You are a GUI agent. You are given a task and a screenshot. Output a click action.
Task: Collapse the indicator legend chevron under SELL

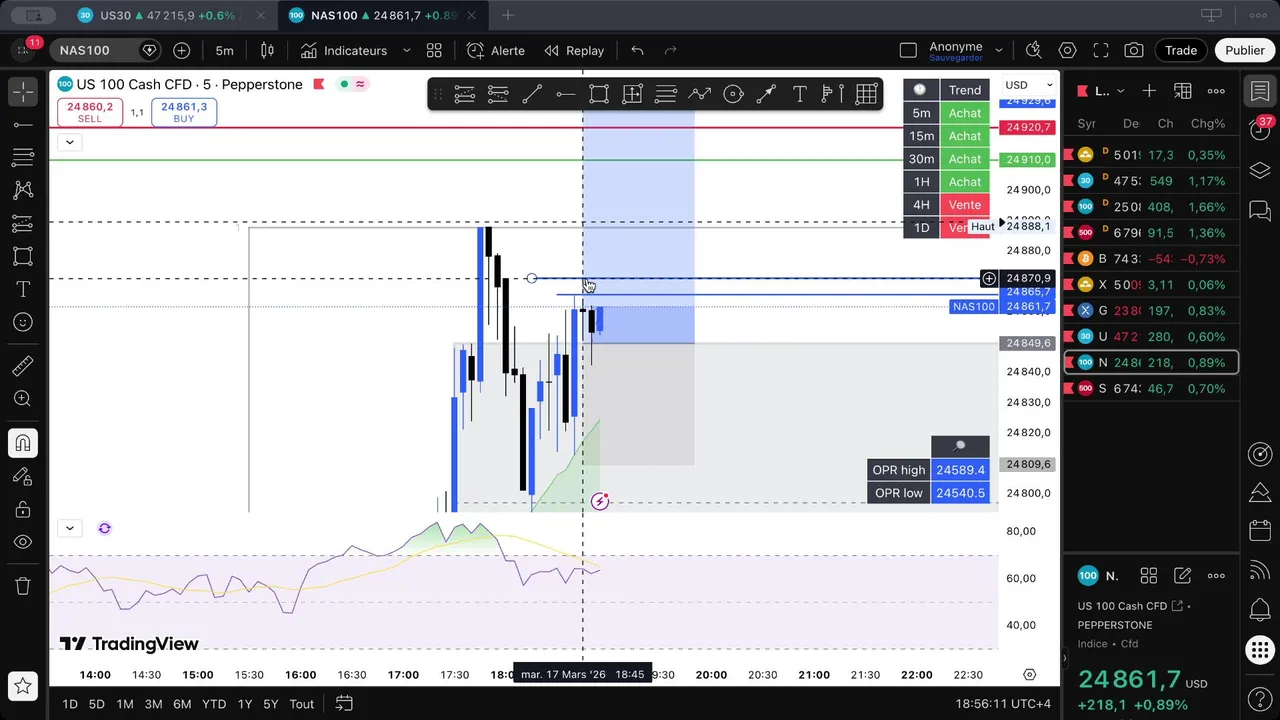(69, 142)
